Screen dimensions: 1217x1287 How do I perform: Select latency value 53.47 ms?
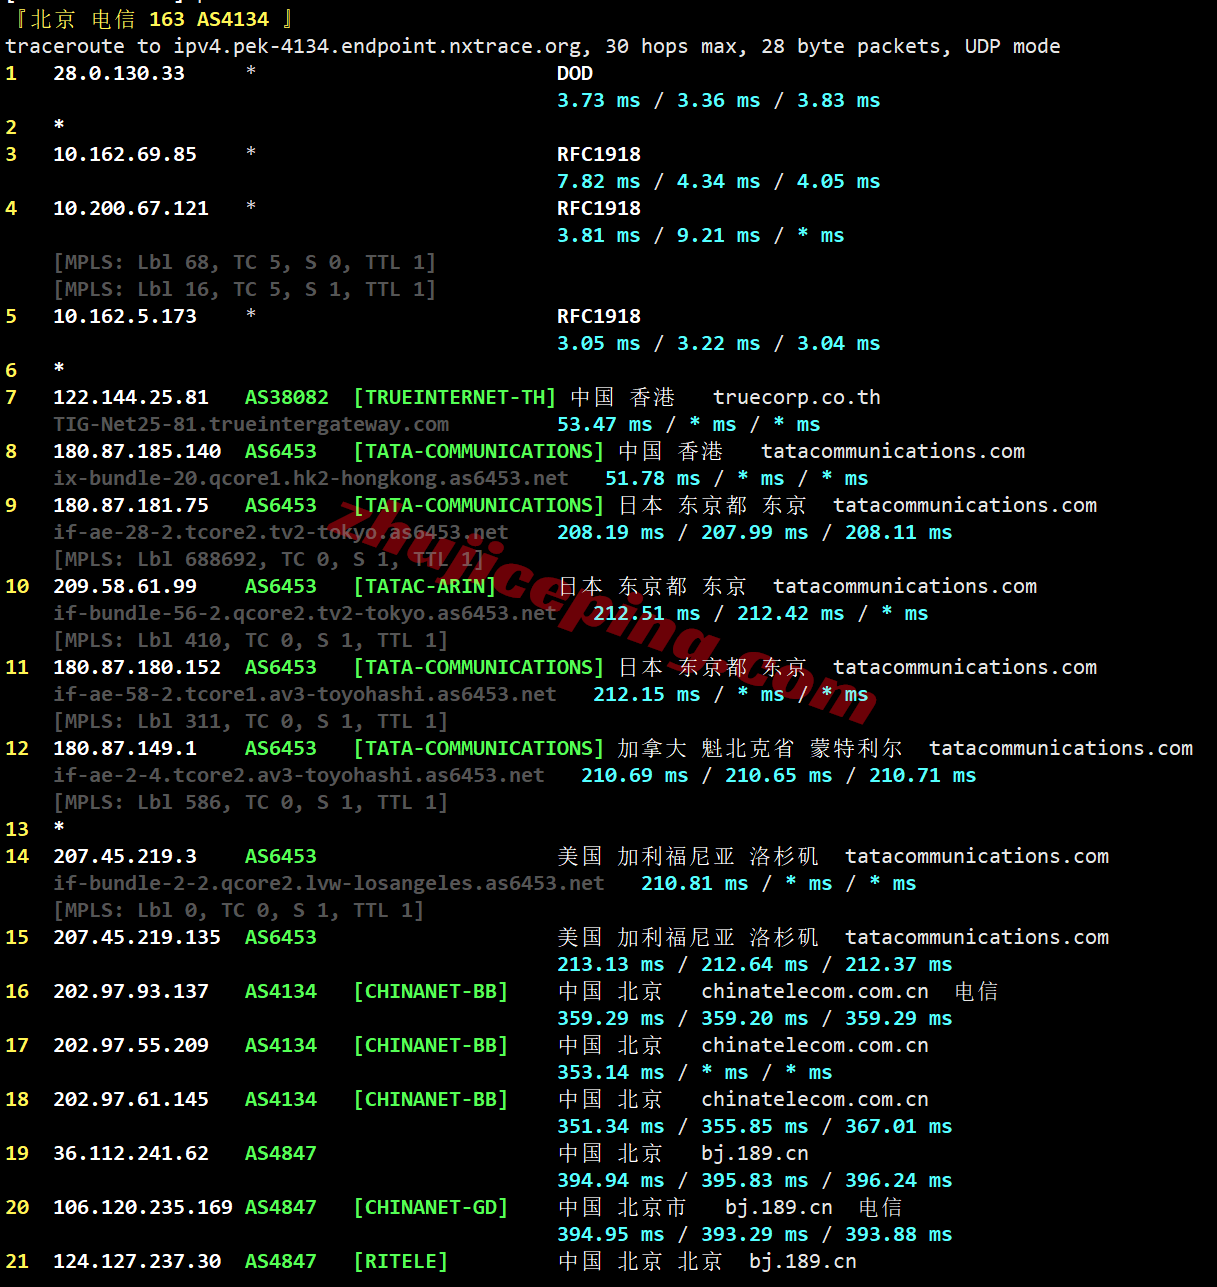[x=605, y=424]
